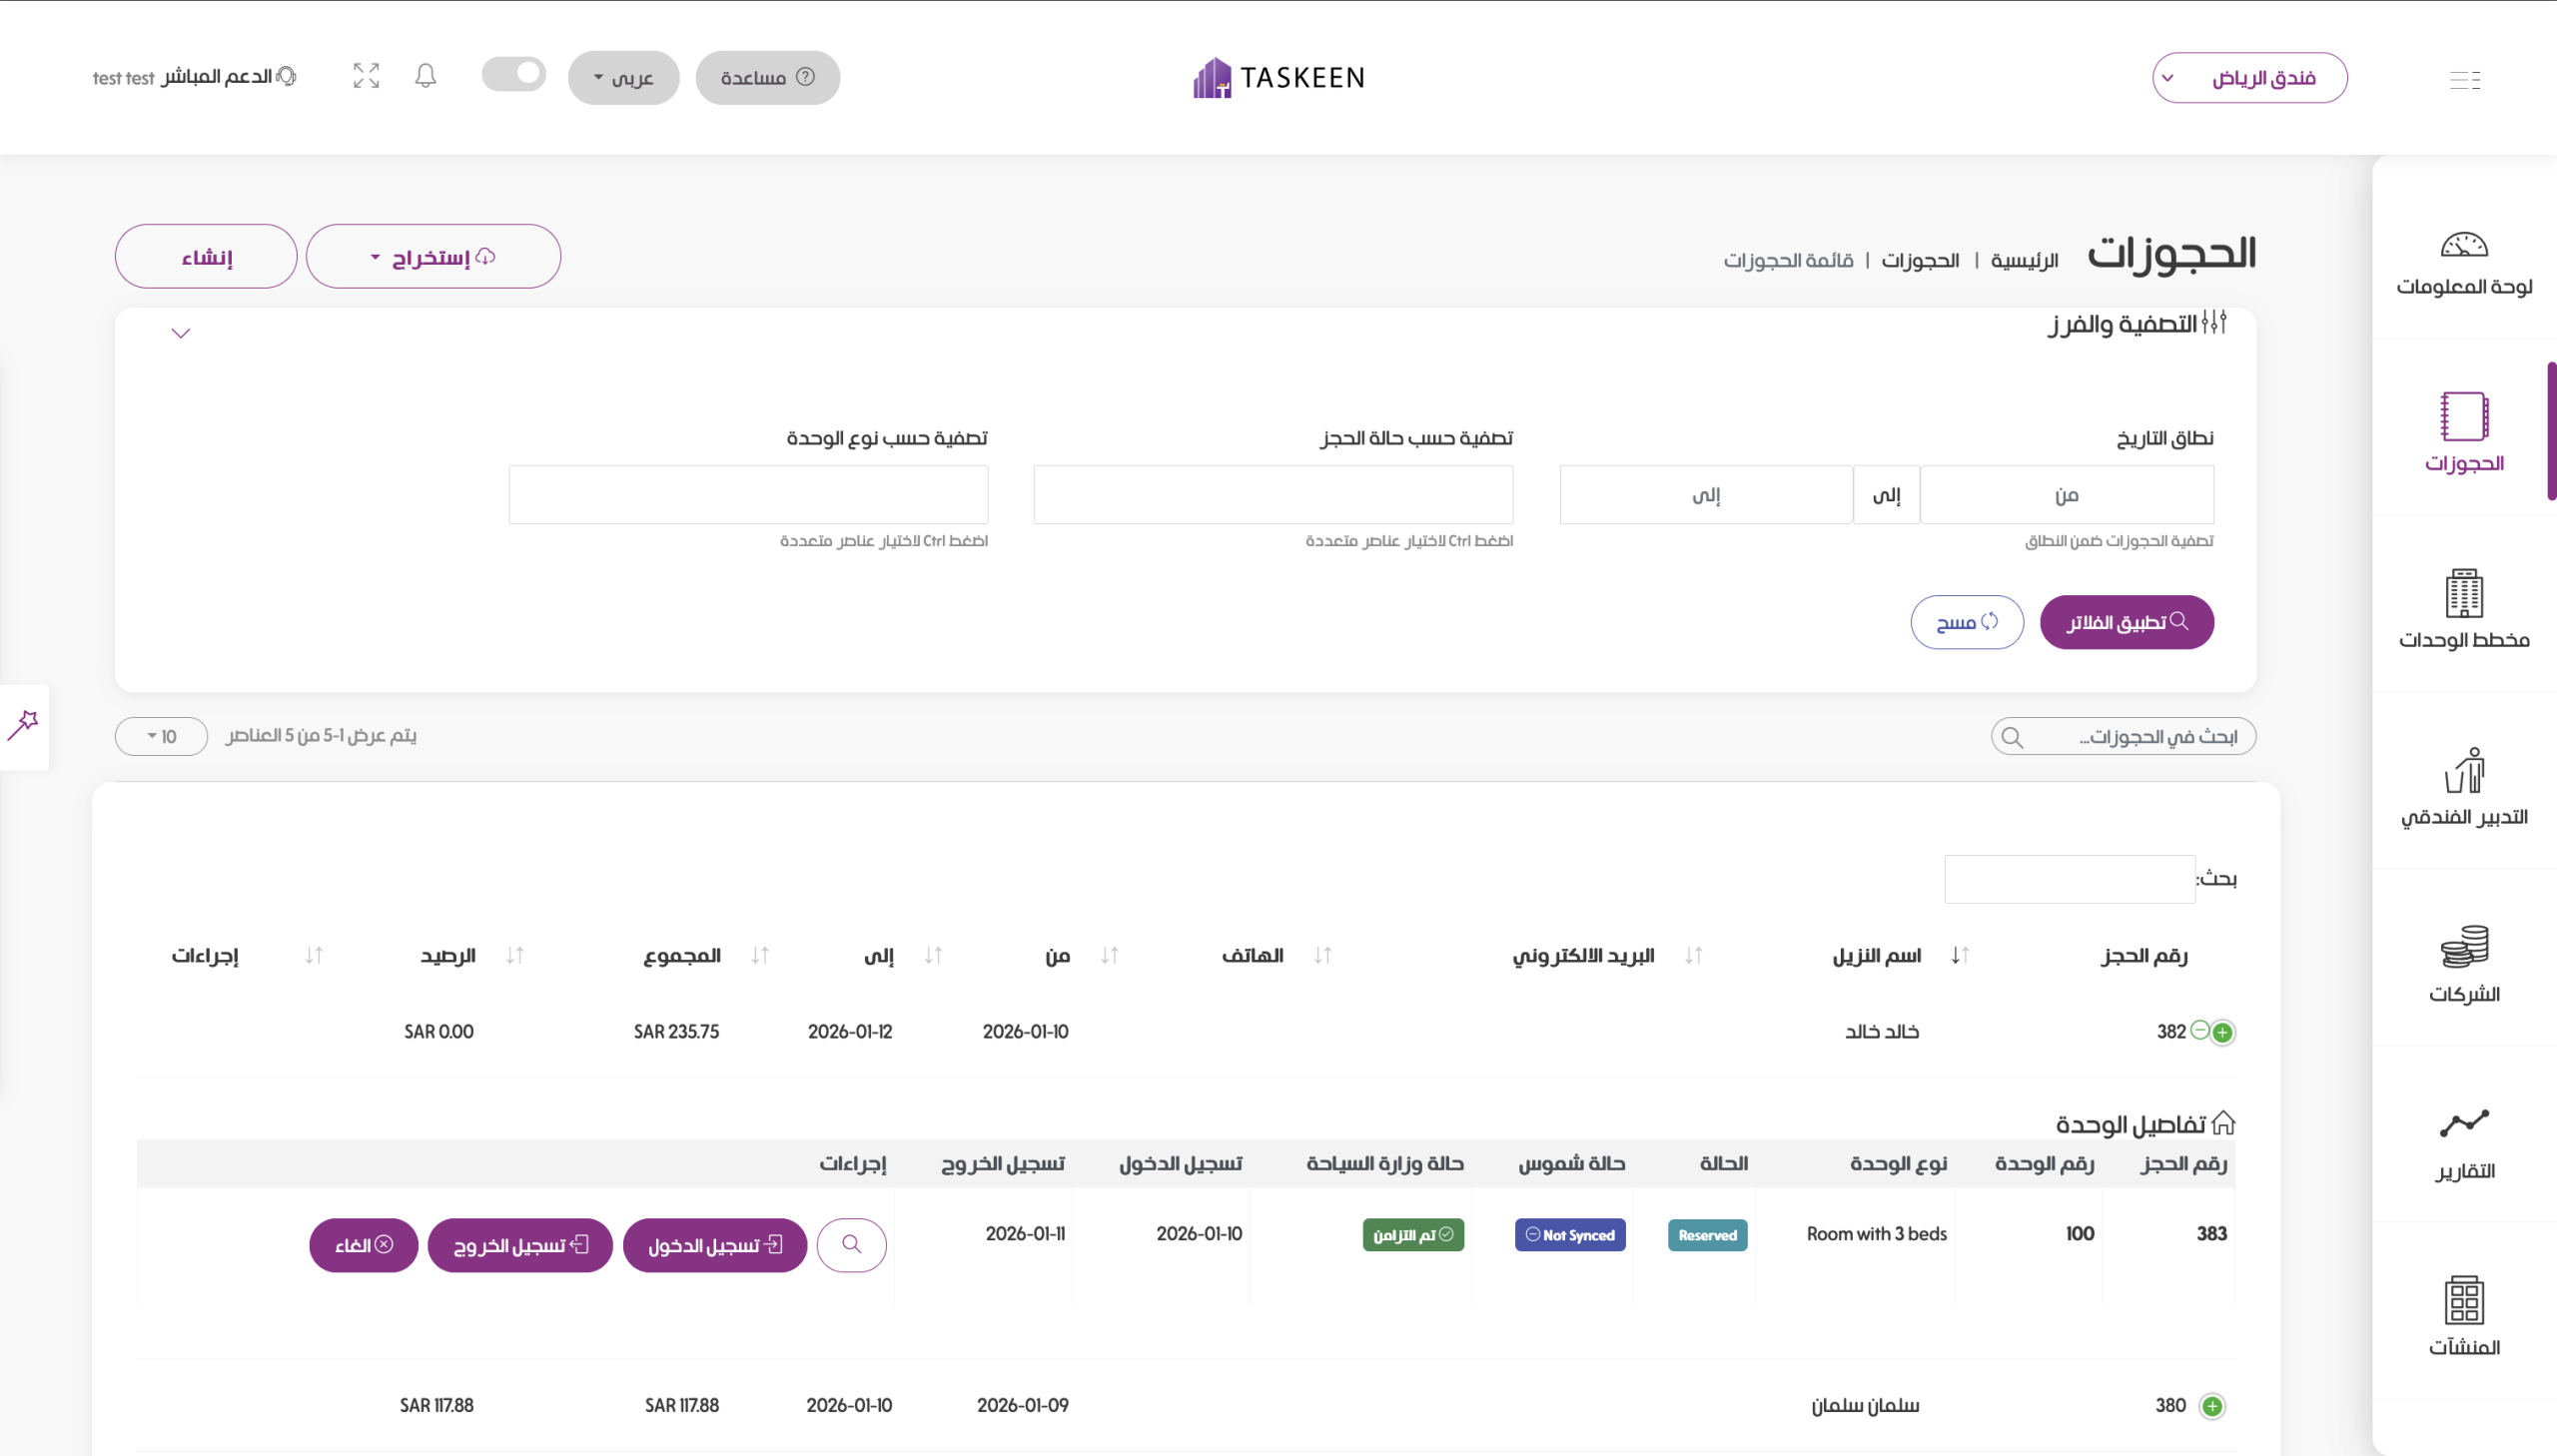The width and height of the screenshot is (2557, 1456).
Task: Open the فندق الرياض hotel dropdown
Action: click(x=2249, y=78)
